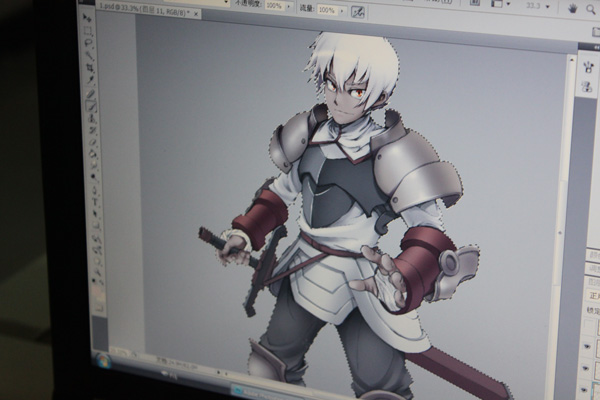Toggle the top visible layer eye icon
The width and height of the screenshot is (600, 400).
click(587, 346)
